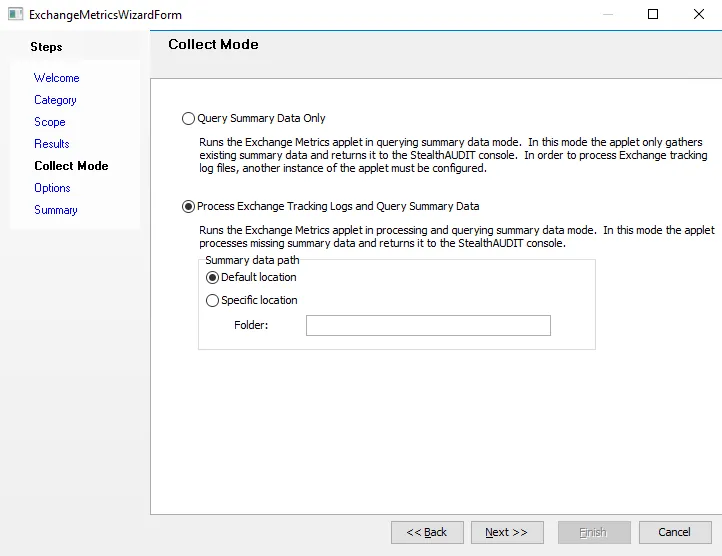The height and width of the screenshot is (556, 722).
Task: Go to the Options step
Action: coord(52,188)
